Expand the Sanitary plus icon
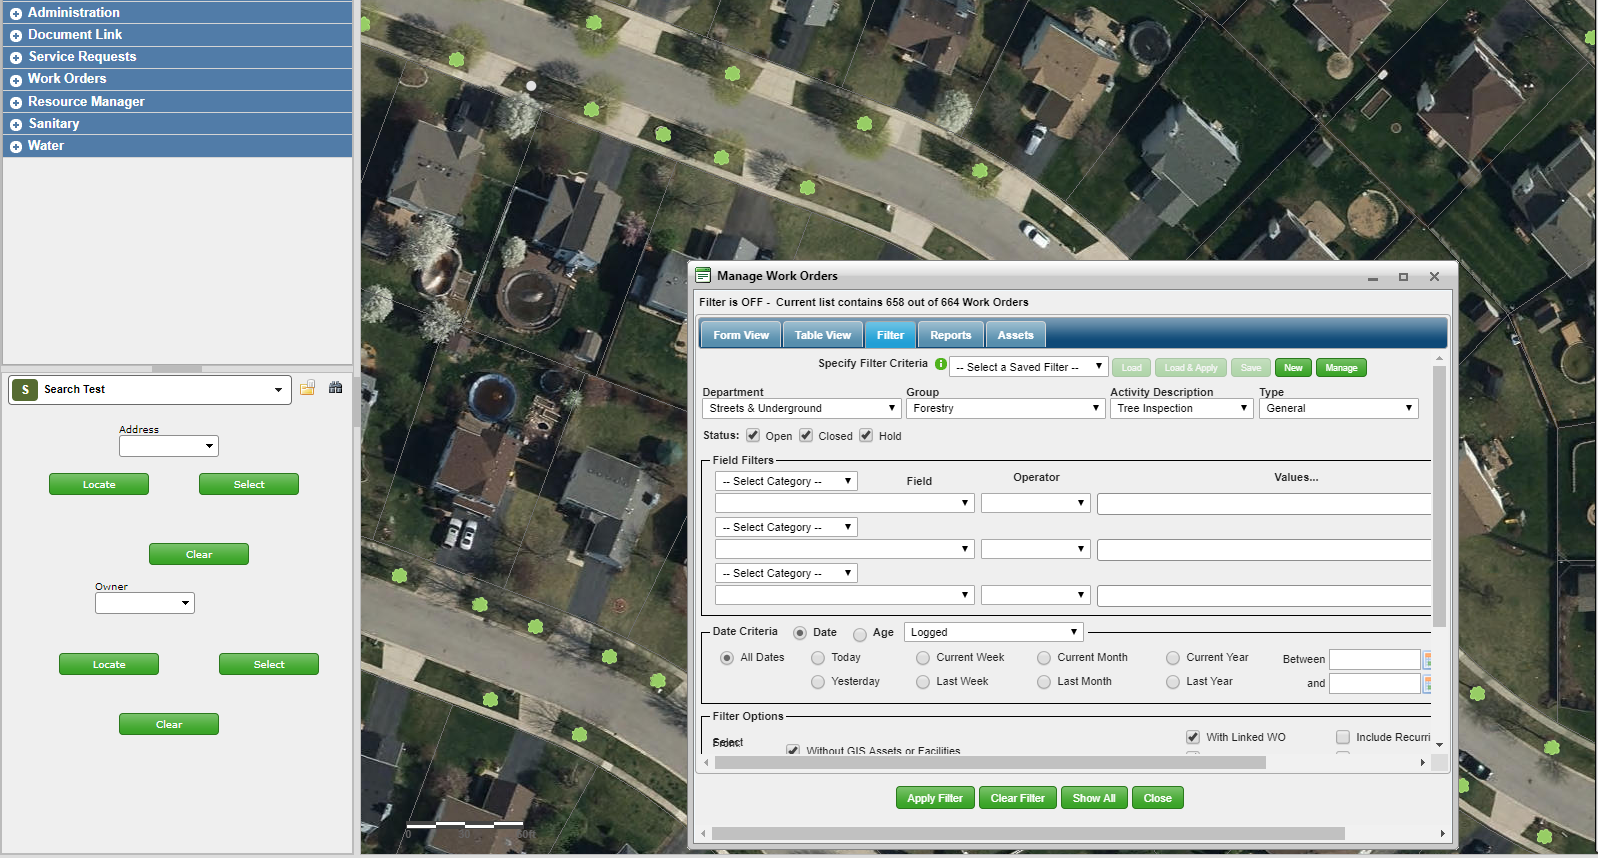This screenshot has width=1598, height=858. pyautogui.click(x=16, y=125)
